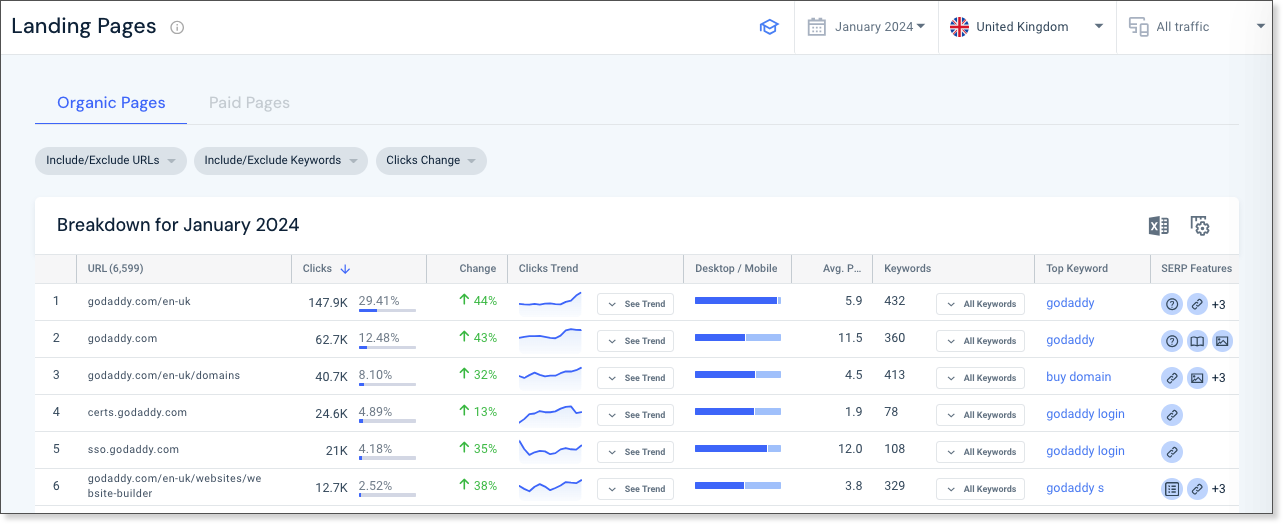
Task: Open the graduation cap tutorial icon
Action: pyautogui.click(x=768, y=27)
